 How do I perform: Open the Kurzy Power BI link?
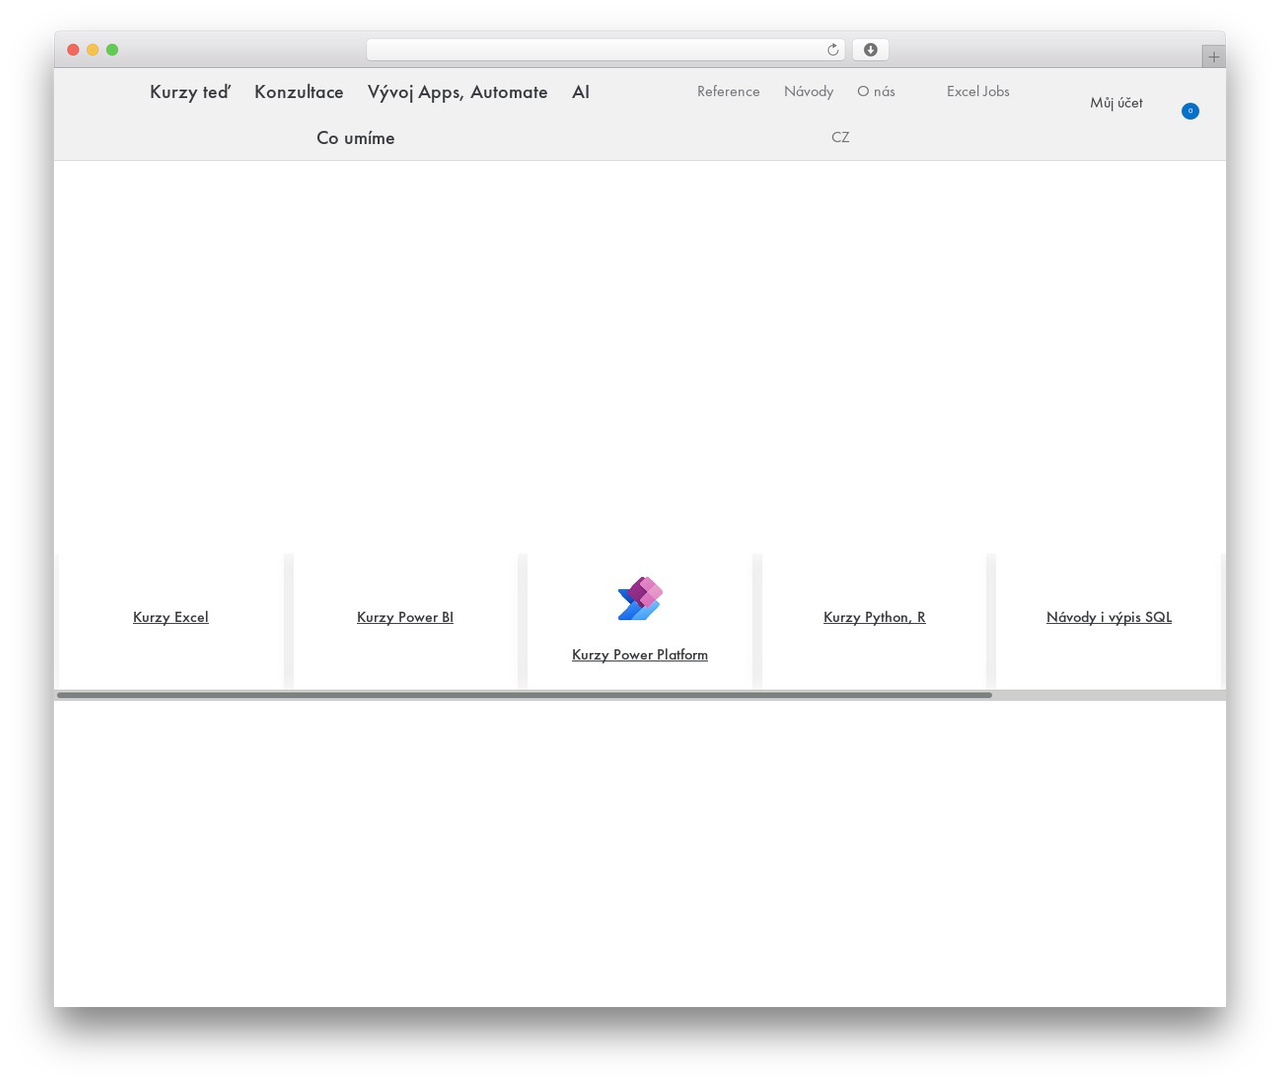pos(405,617)
